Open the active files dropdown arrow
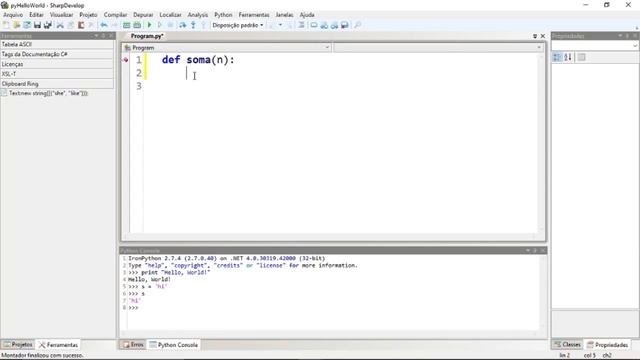This screenshot has height=360, width=640. (535, 36)
